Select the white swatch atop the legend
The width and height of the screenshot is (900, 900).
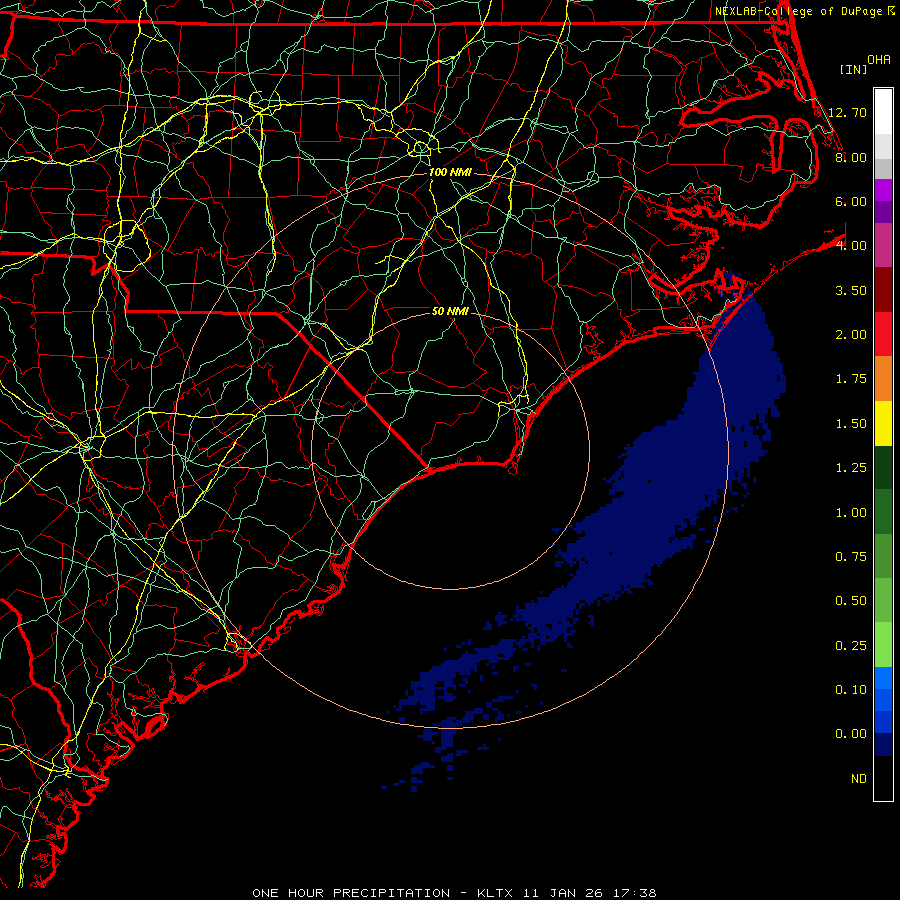(883, 112)
